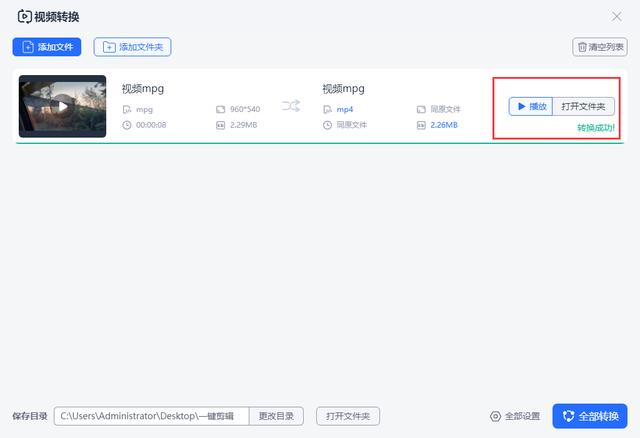640x438 pixels.
Task: Click the convert arrows icon between files
Action: click(x=291, y=106)
